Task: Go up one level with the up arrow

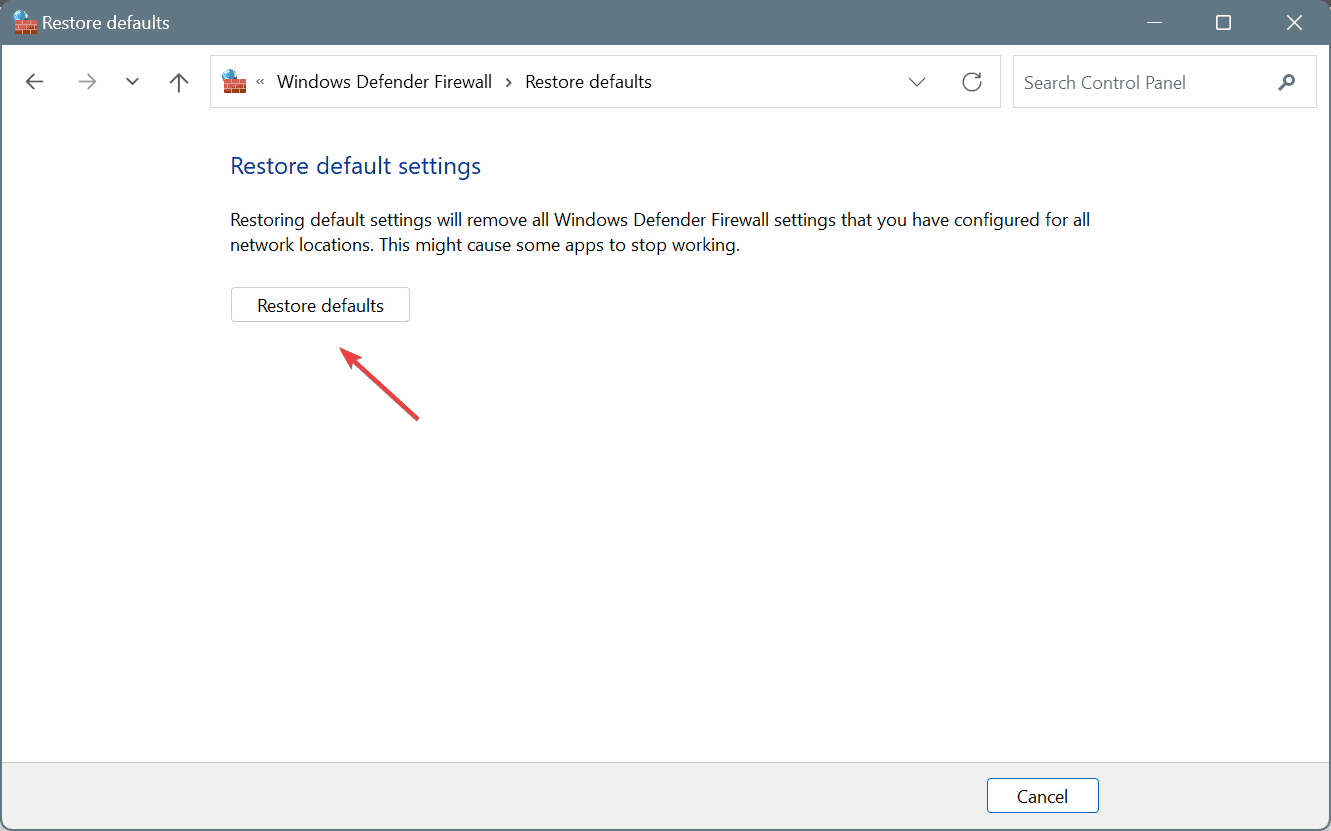Action: pos(179,82)
